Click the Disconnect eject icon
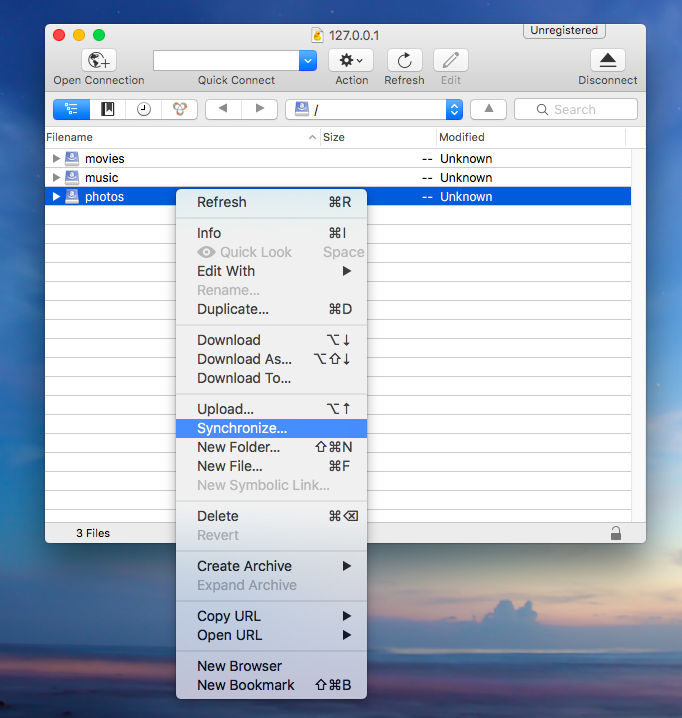The width and height of the screenshot is (682, 718). pos(607,60)
